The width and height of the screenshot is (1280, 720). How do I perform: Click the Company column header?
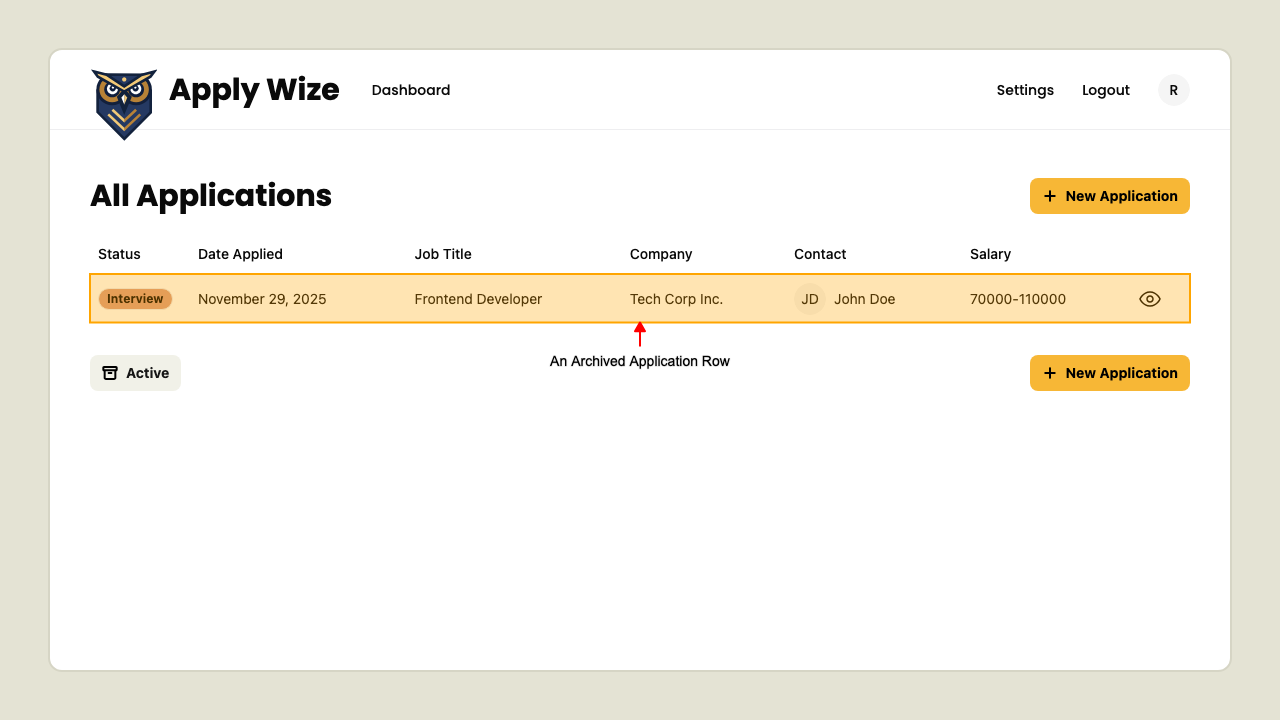[661, 254]
